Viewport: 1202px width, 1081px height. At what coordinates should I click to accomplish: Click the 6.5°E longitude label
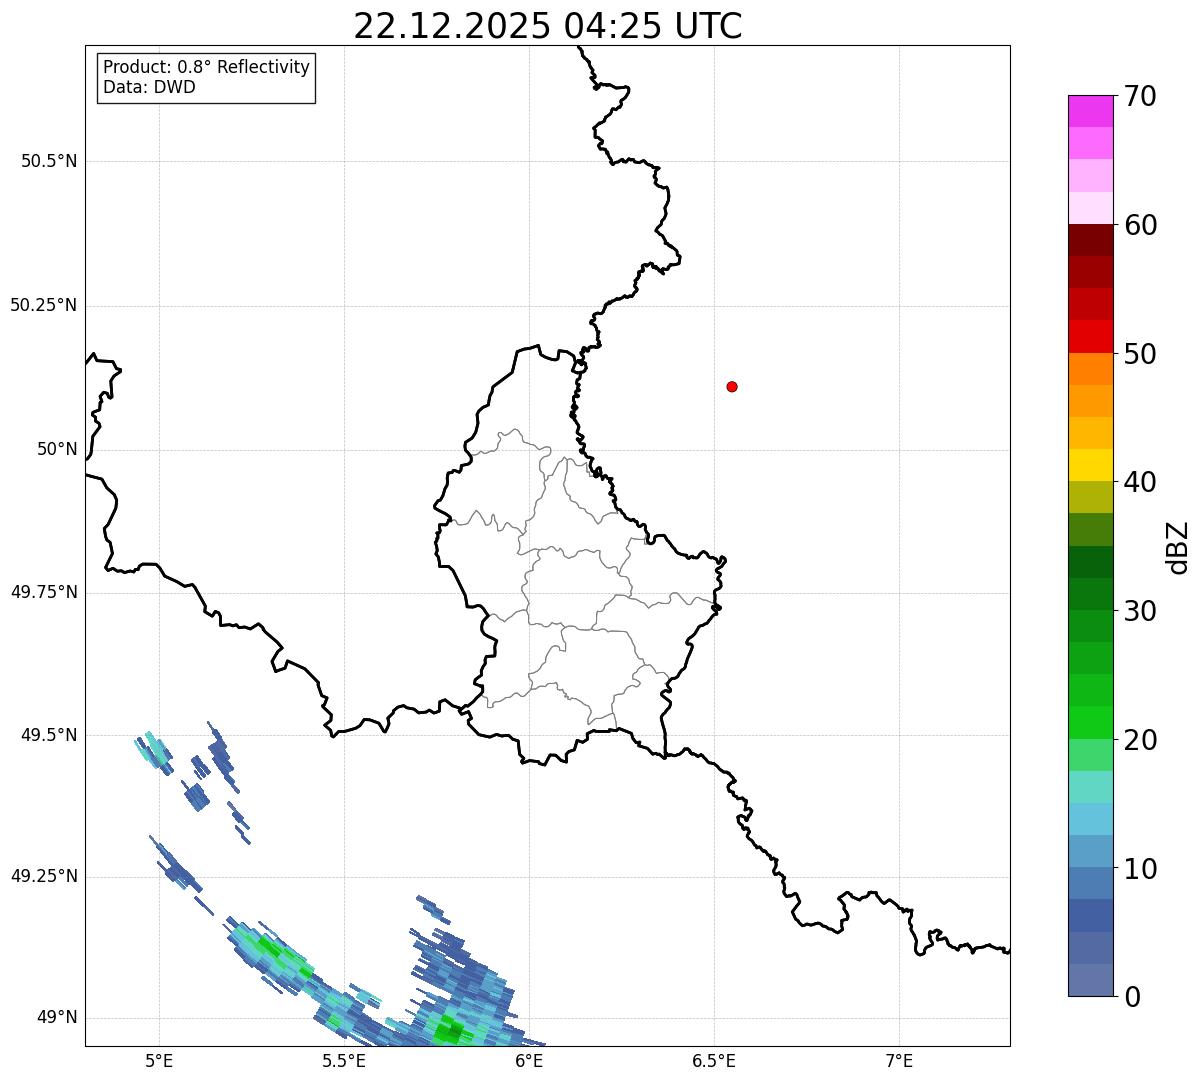coord(715,1061)
